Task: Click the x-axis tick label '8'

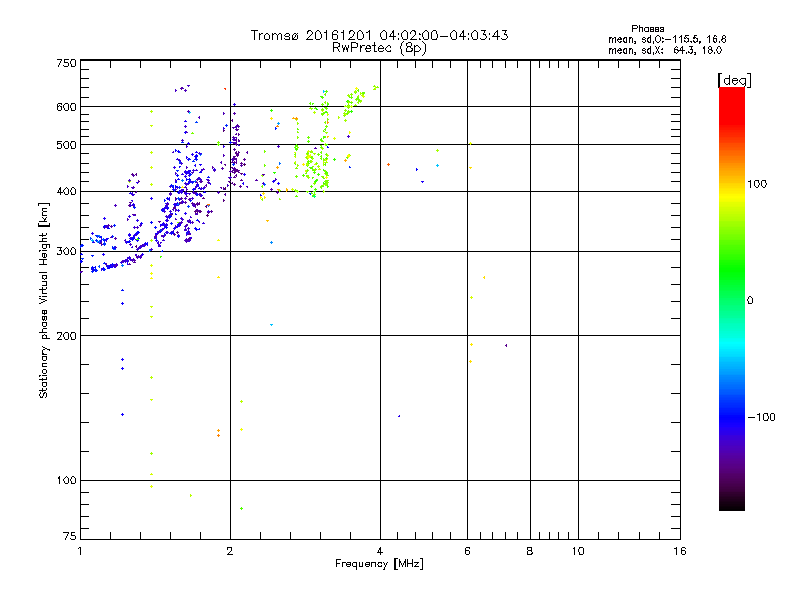Action: (x=530, y=551)
